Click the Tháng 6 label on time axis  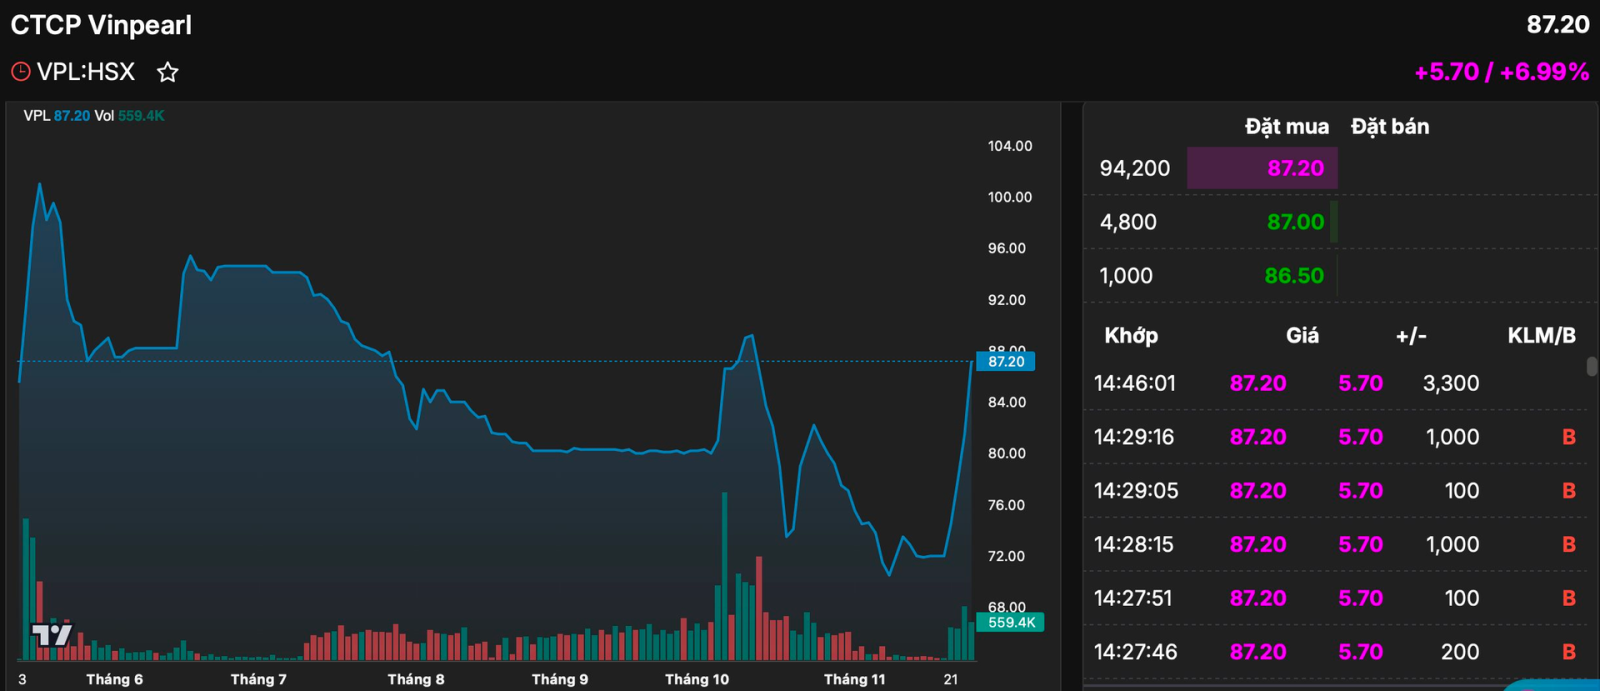click(x=114, y=679)
